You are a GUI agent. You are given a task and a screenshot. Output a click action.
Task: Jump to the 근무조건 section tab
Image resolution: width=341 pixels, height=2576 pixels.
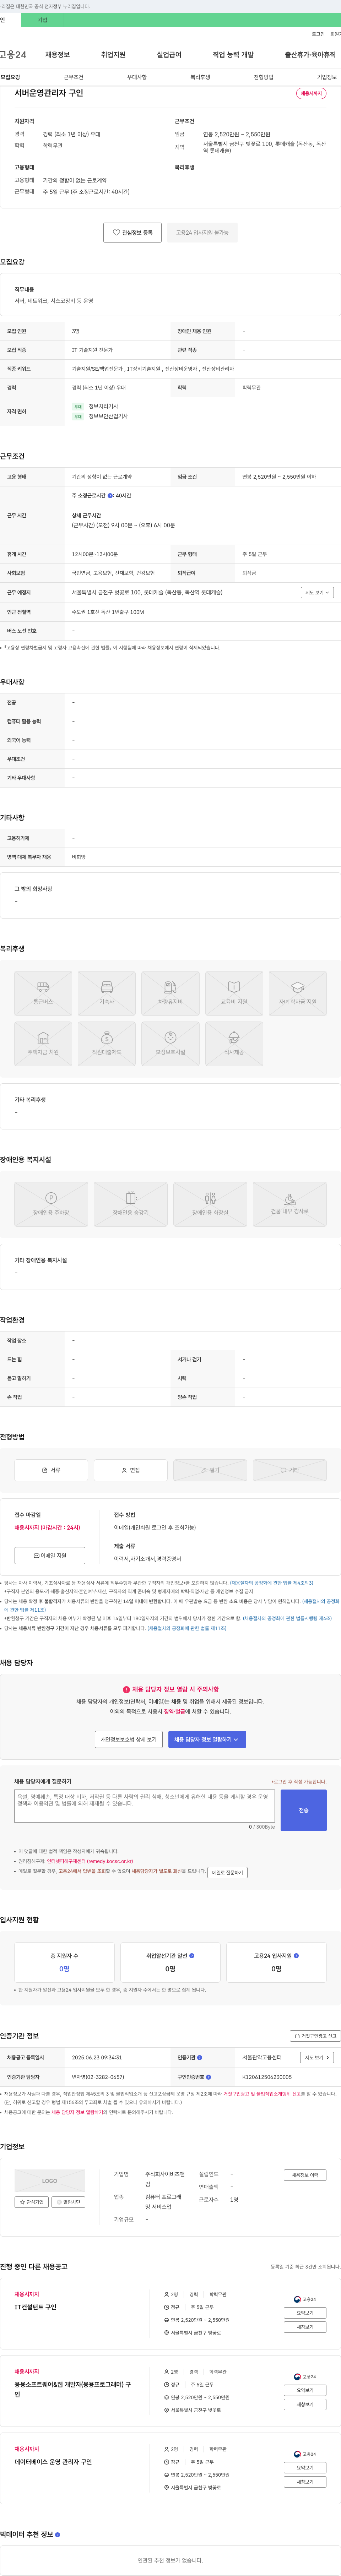(73, 77)
